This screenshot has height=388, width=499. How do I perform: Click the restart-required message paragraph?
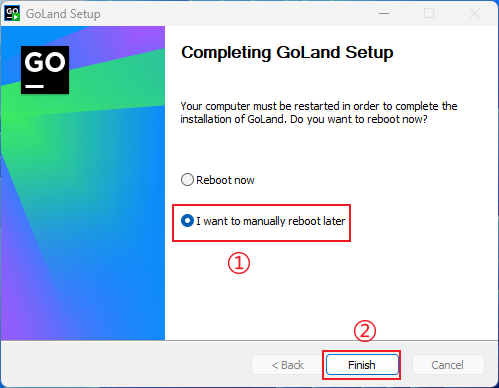tap(319, 113)
